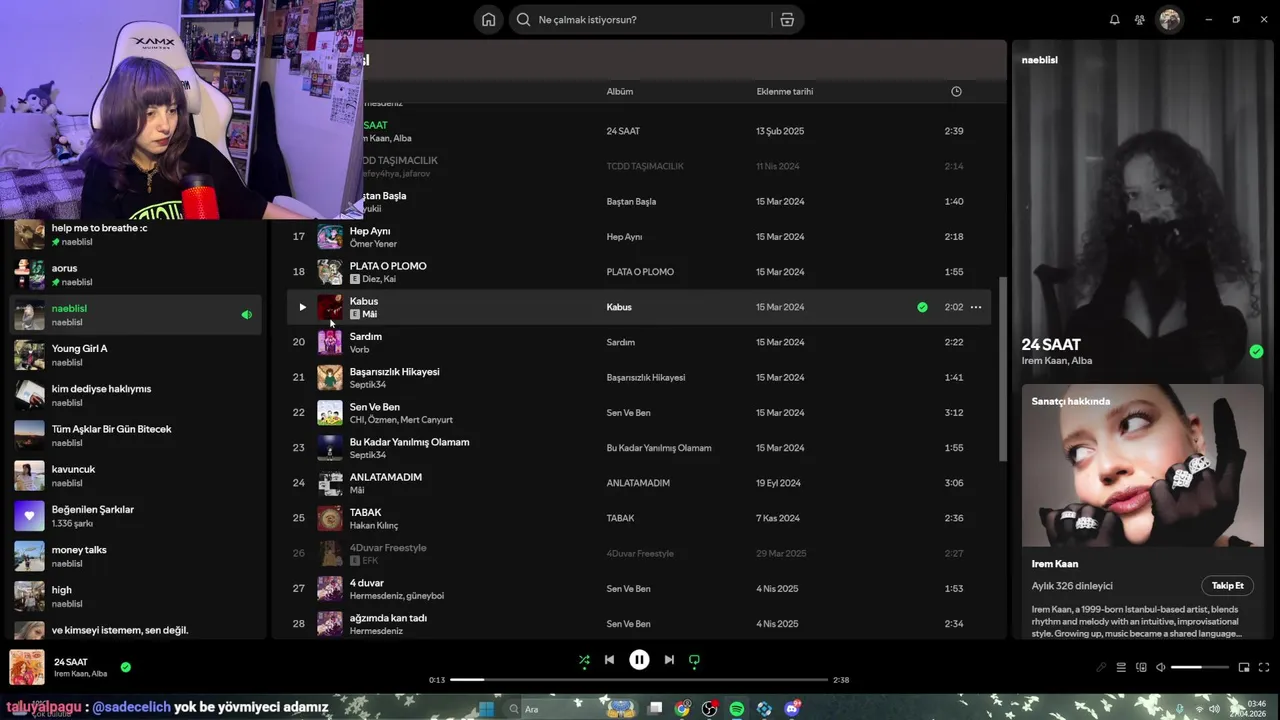Viewport: 1280px width, 720px height.
Task: Open Tüm Aşklar Bir Gün Bitecek playlist
Action: coord(136,435)
